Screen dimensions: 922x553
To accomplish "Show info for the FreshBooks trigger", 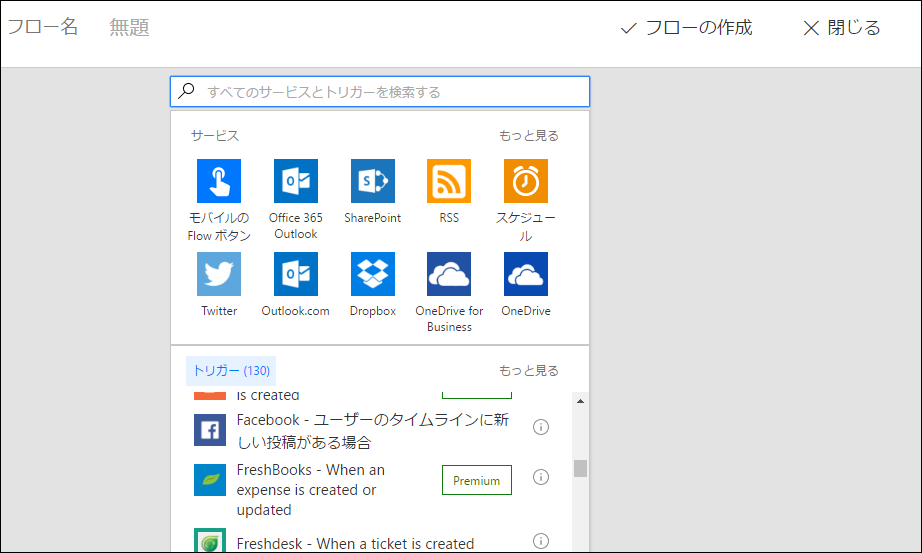I will [541, 477].
